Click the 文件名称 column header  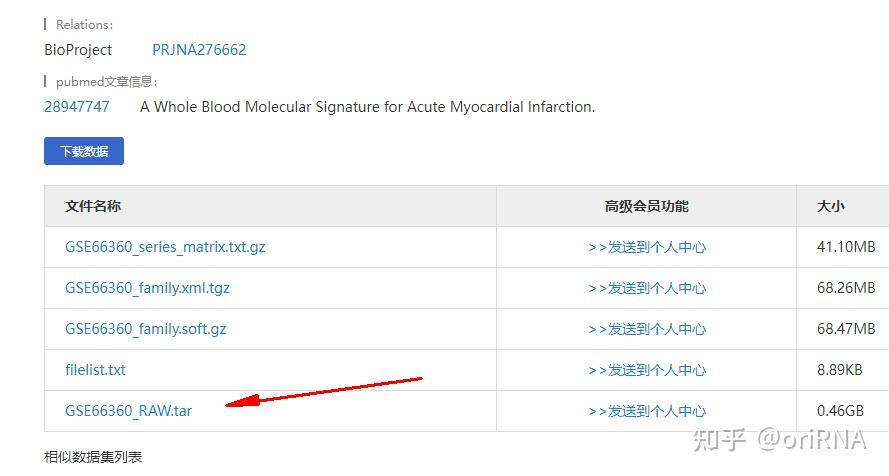click(x=93, y=206)
